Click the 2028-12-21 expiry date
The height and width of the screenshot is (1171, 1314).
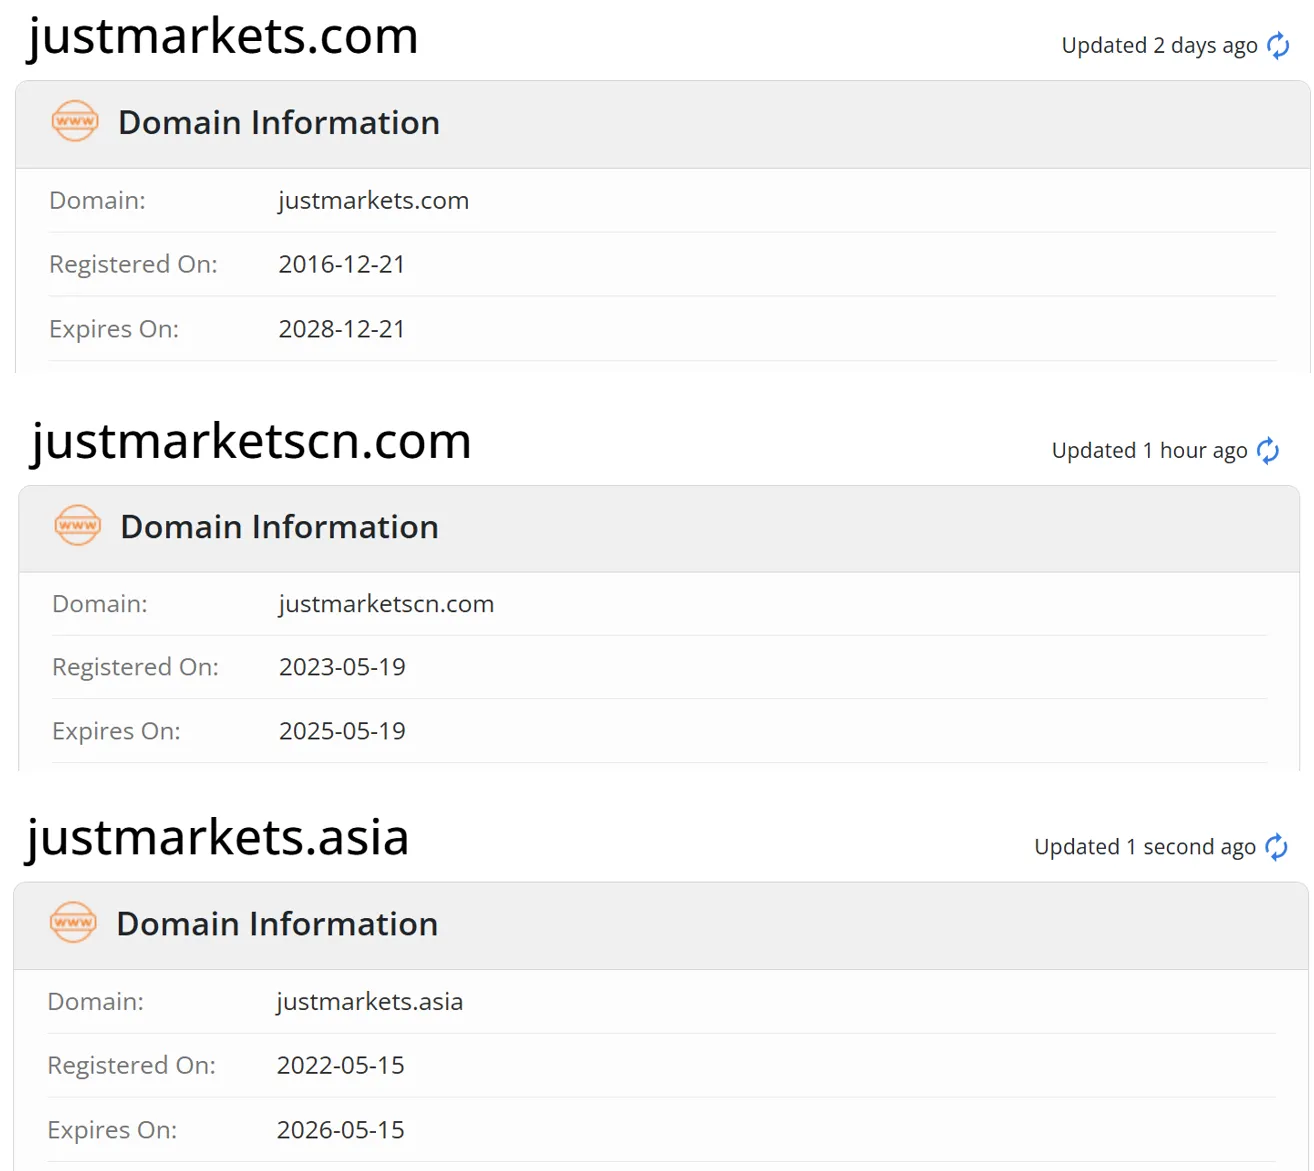[342, 329]
